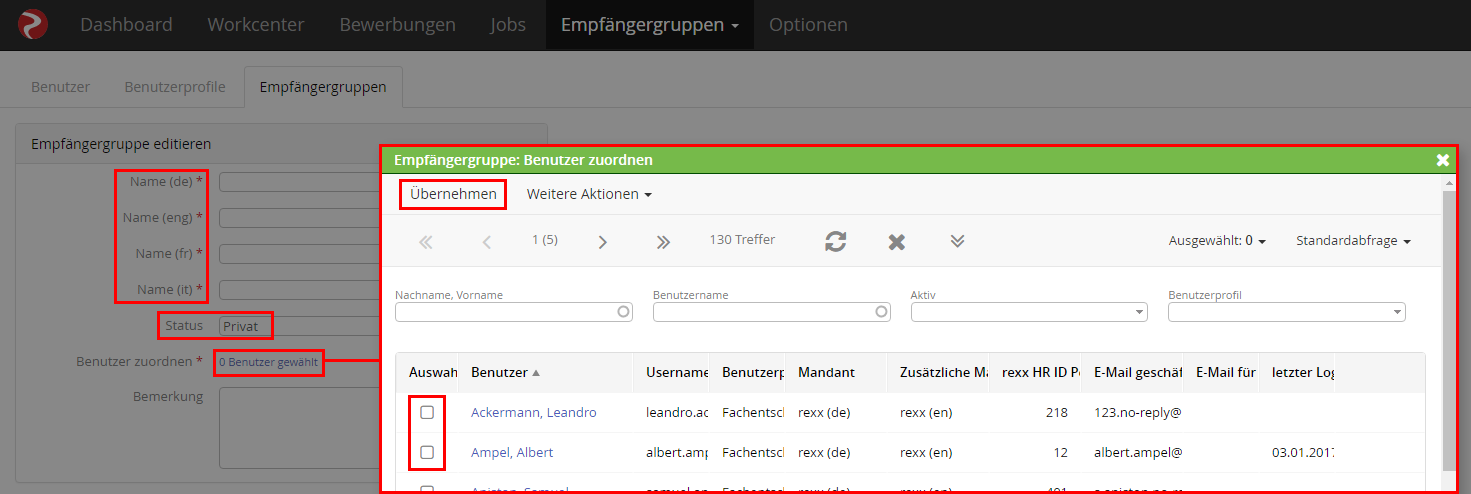The image size is (1471, 494).
Task: Click the Name (de) input field
Action: tap(300, 182)
